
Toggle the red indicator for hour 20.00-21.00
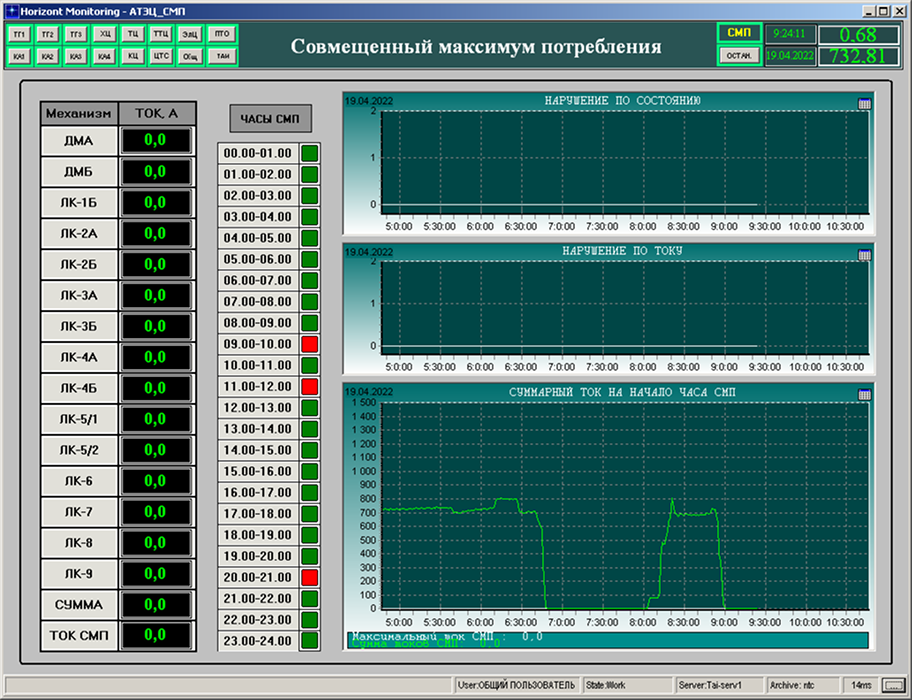(x=309, y=577)
